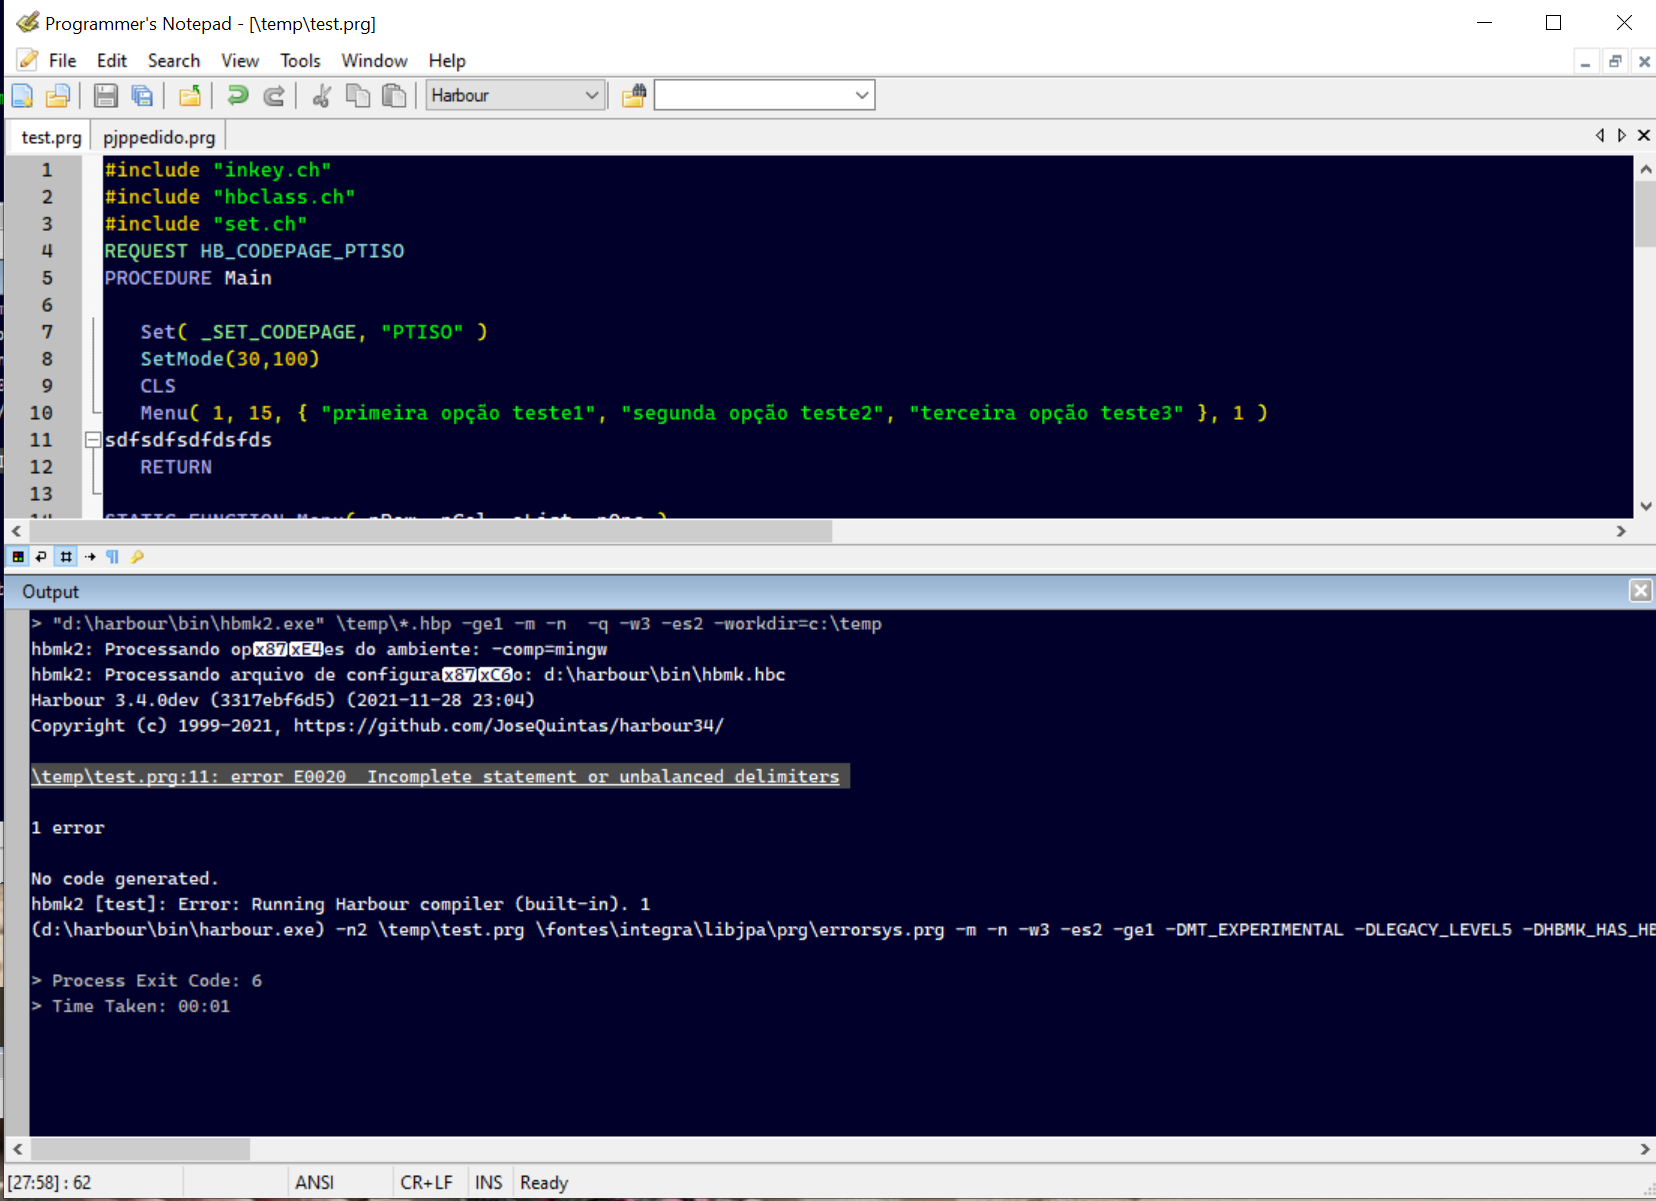Toggle line numbers with the hash button
The image size is (1656, 1201).
click(x=66, y=557)
